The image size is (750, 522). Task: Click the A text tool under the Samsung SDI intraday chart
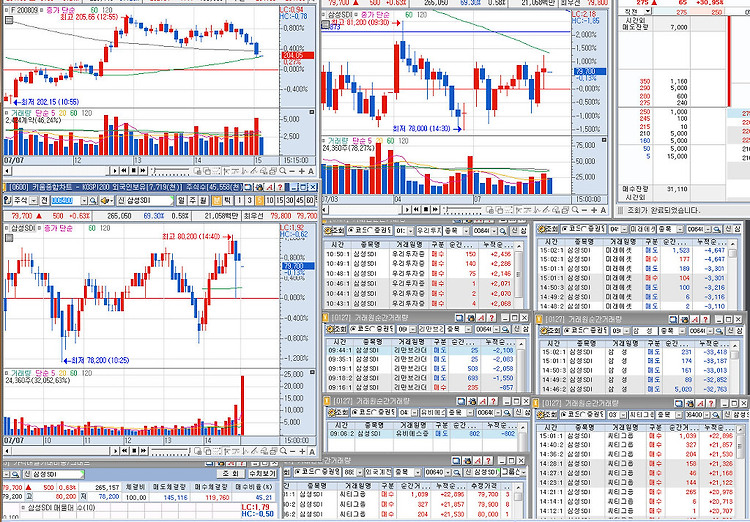[311, 452]
